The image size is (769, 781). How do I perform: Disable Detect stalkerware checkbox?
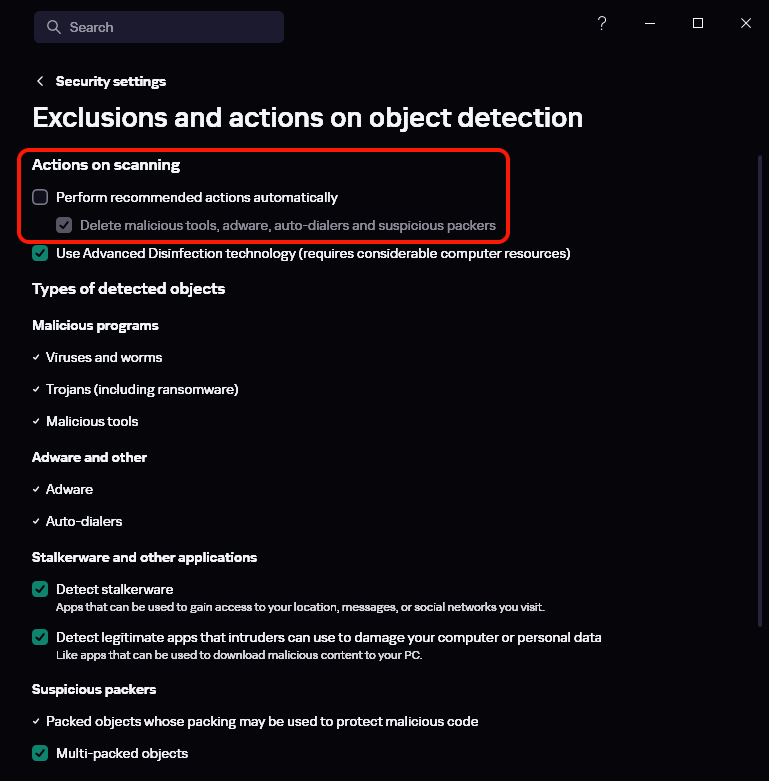coord(40,589)
